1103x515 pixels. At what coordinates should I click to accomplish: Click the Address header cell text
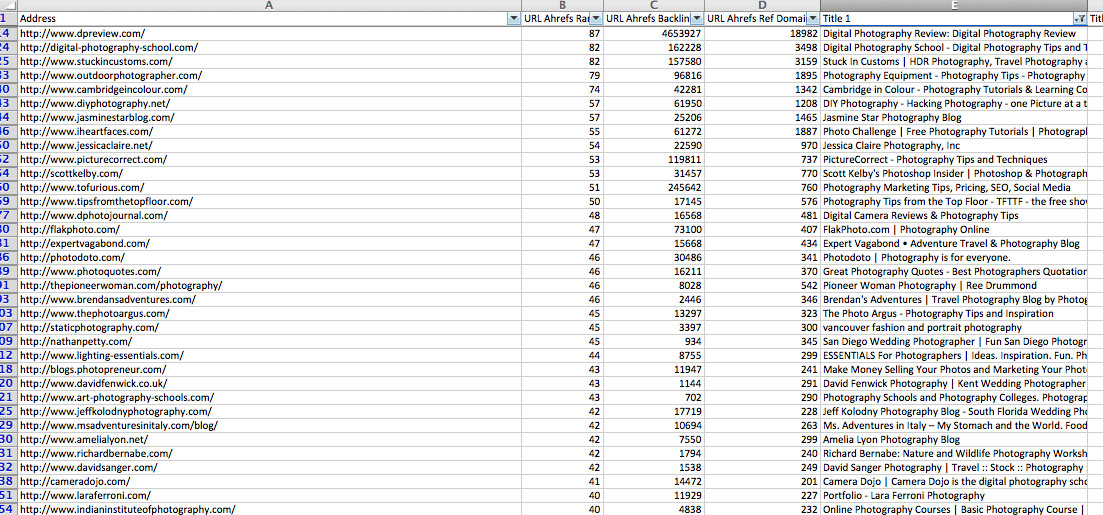click(x=38, y=19)
